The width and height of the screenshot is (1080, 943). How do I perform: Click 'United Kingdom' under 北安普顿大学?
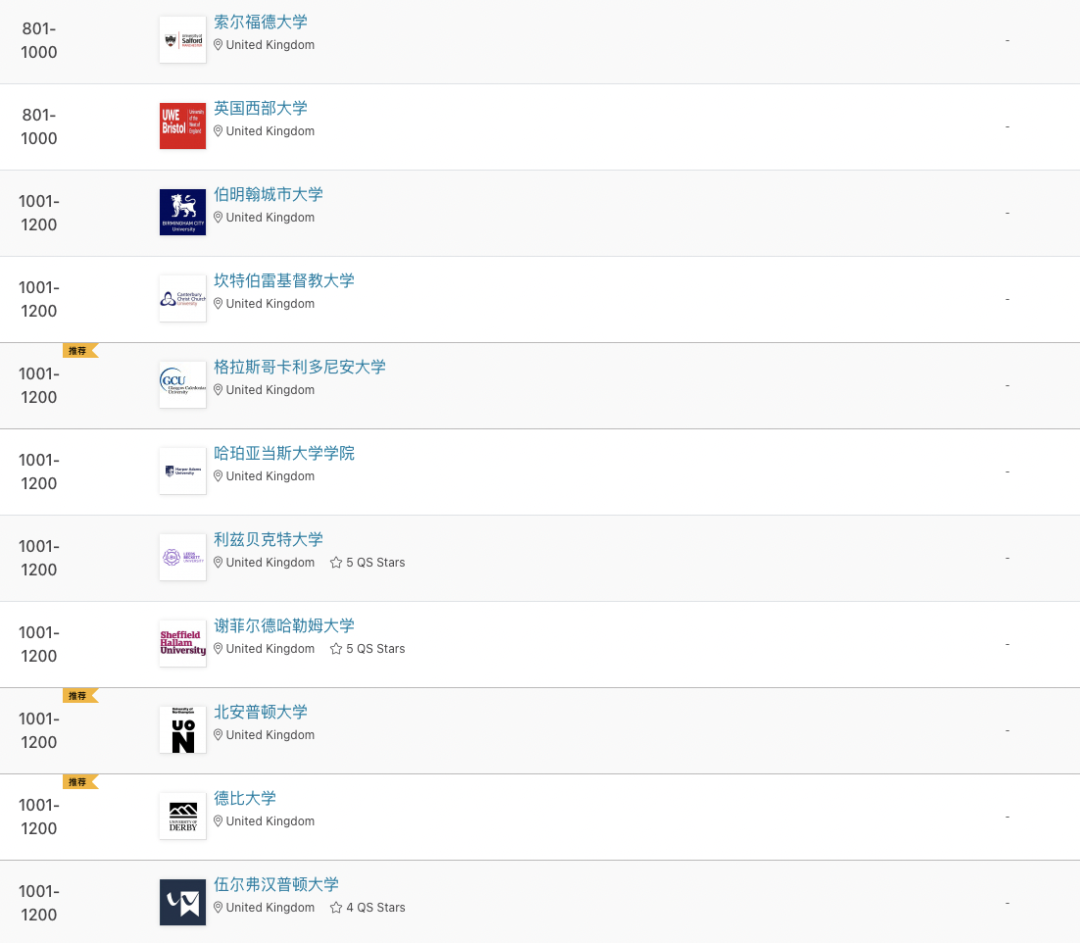(270, 735)
